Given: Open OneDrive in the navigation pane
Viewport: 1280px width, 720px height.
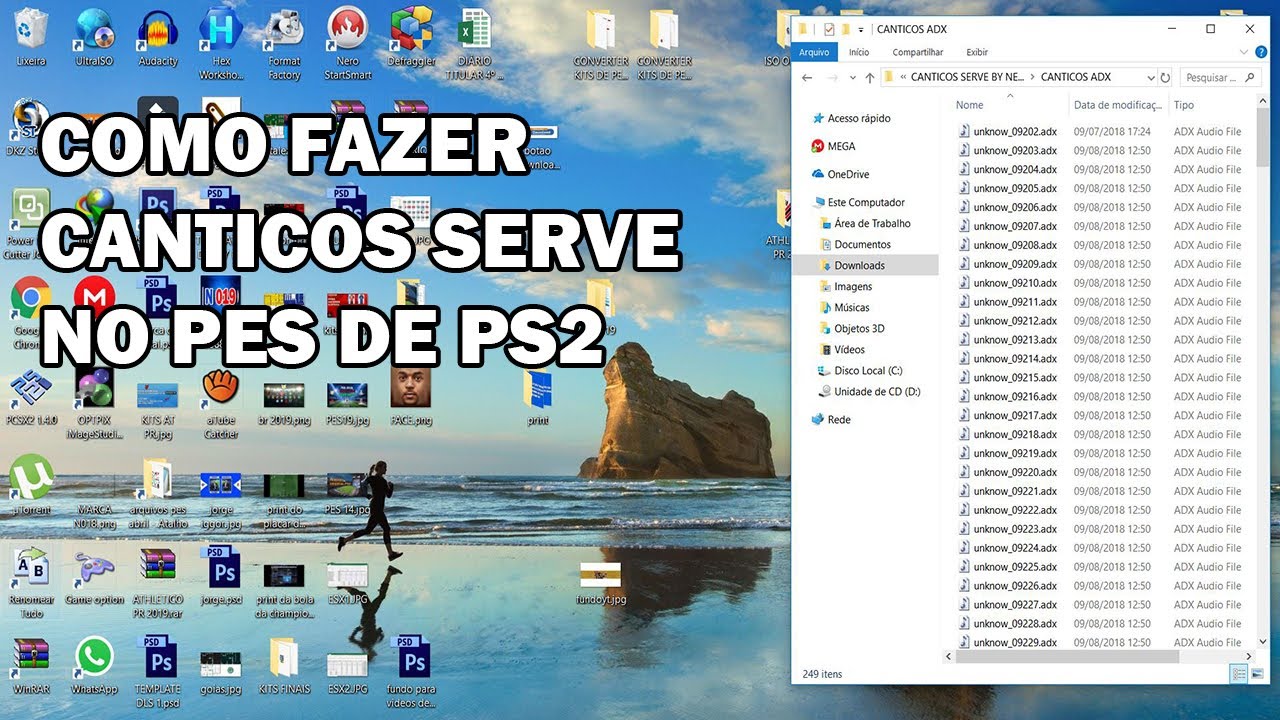Looking at the screenshot, I should click(x=847, y=174).
